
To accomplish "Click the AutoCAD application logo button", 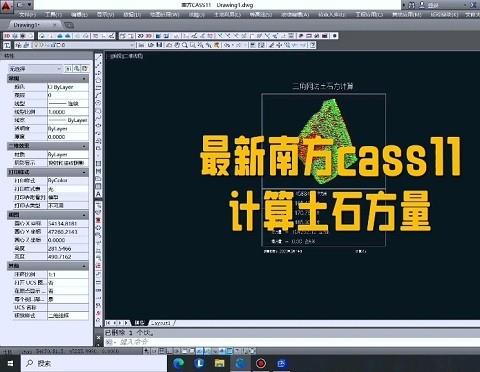I will point(7,6).
